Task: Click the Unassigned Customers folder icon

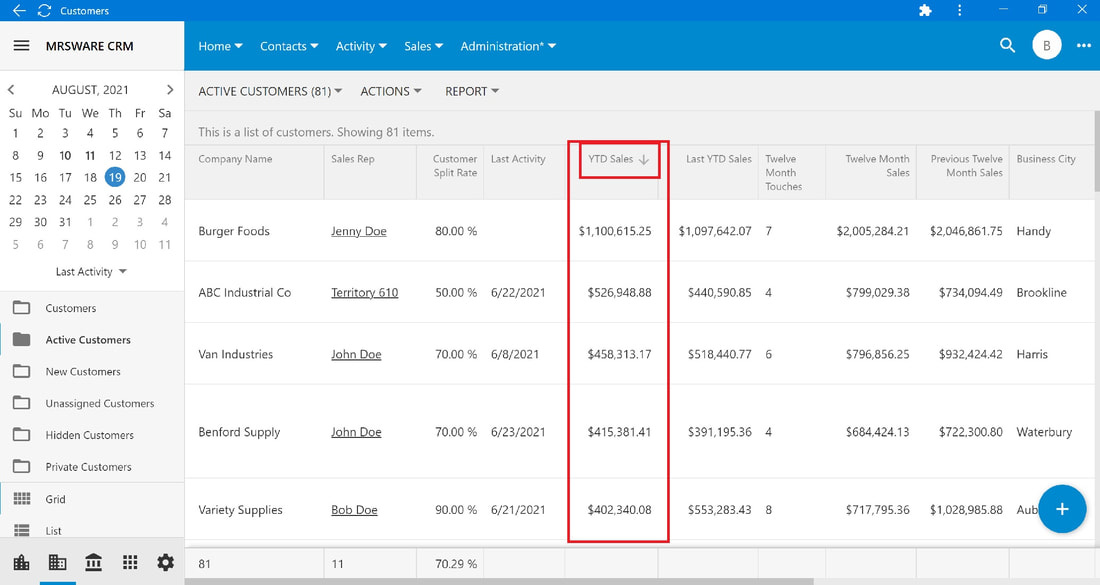Action: (x=22, y=403)
